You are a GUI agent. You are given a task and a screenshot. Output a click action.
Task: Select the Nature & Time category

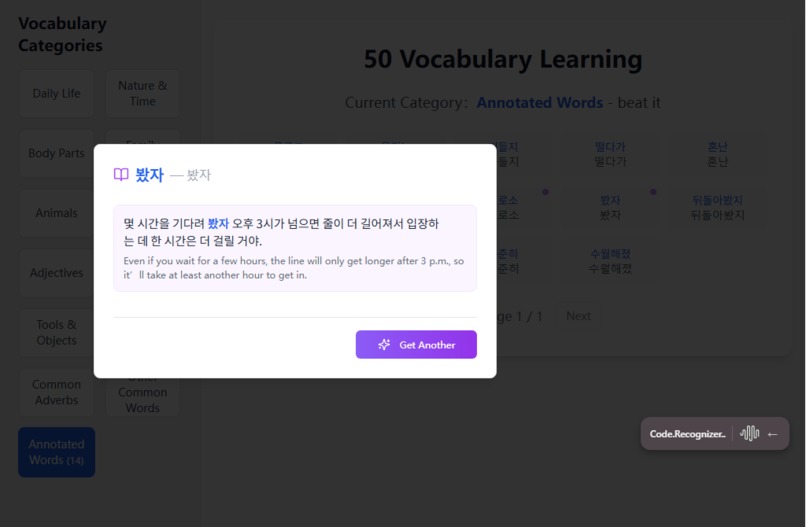[x=142, y=94]
